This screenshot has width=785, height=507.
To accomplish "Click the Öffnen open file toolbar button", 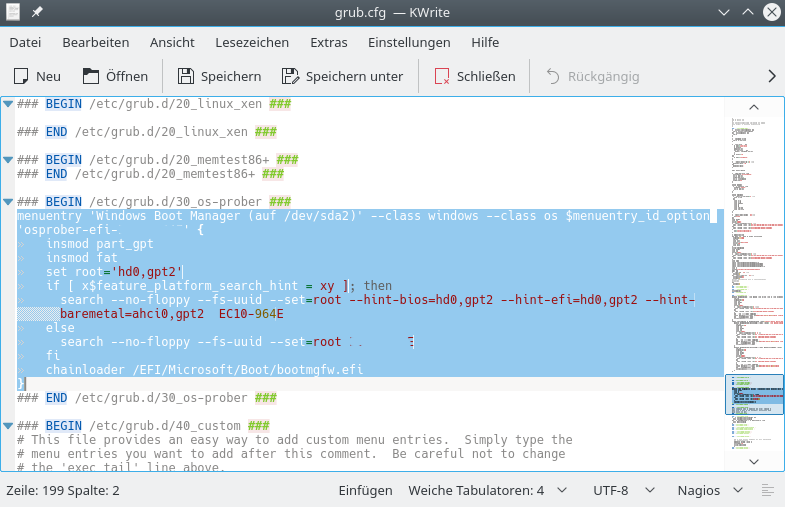I will pyautogui.click(x=115, y=76).
